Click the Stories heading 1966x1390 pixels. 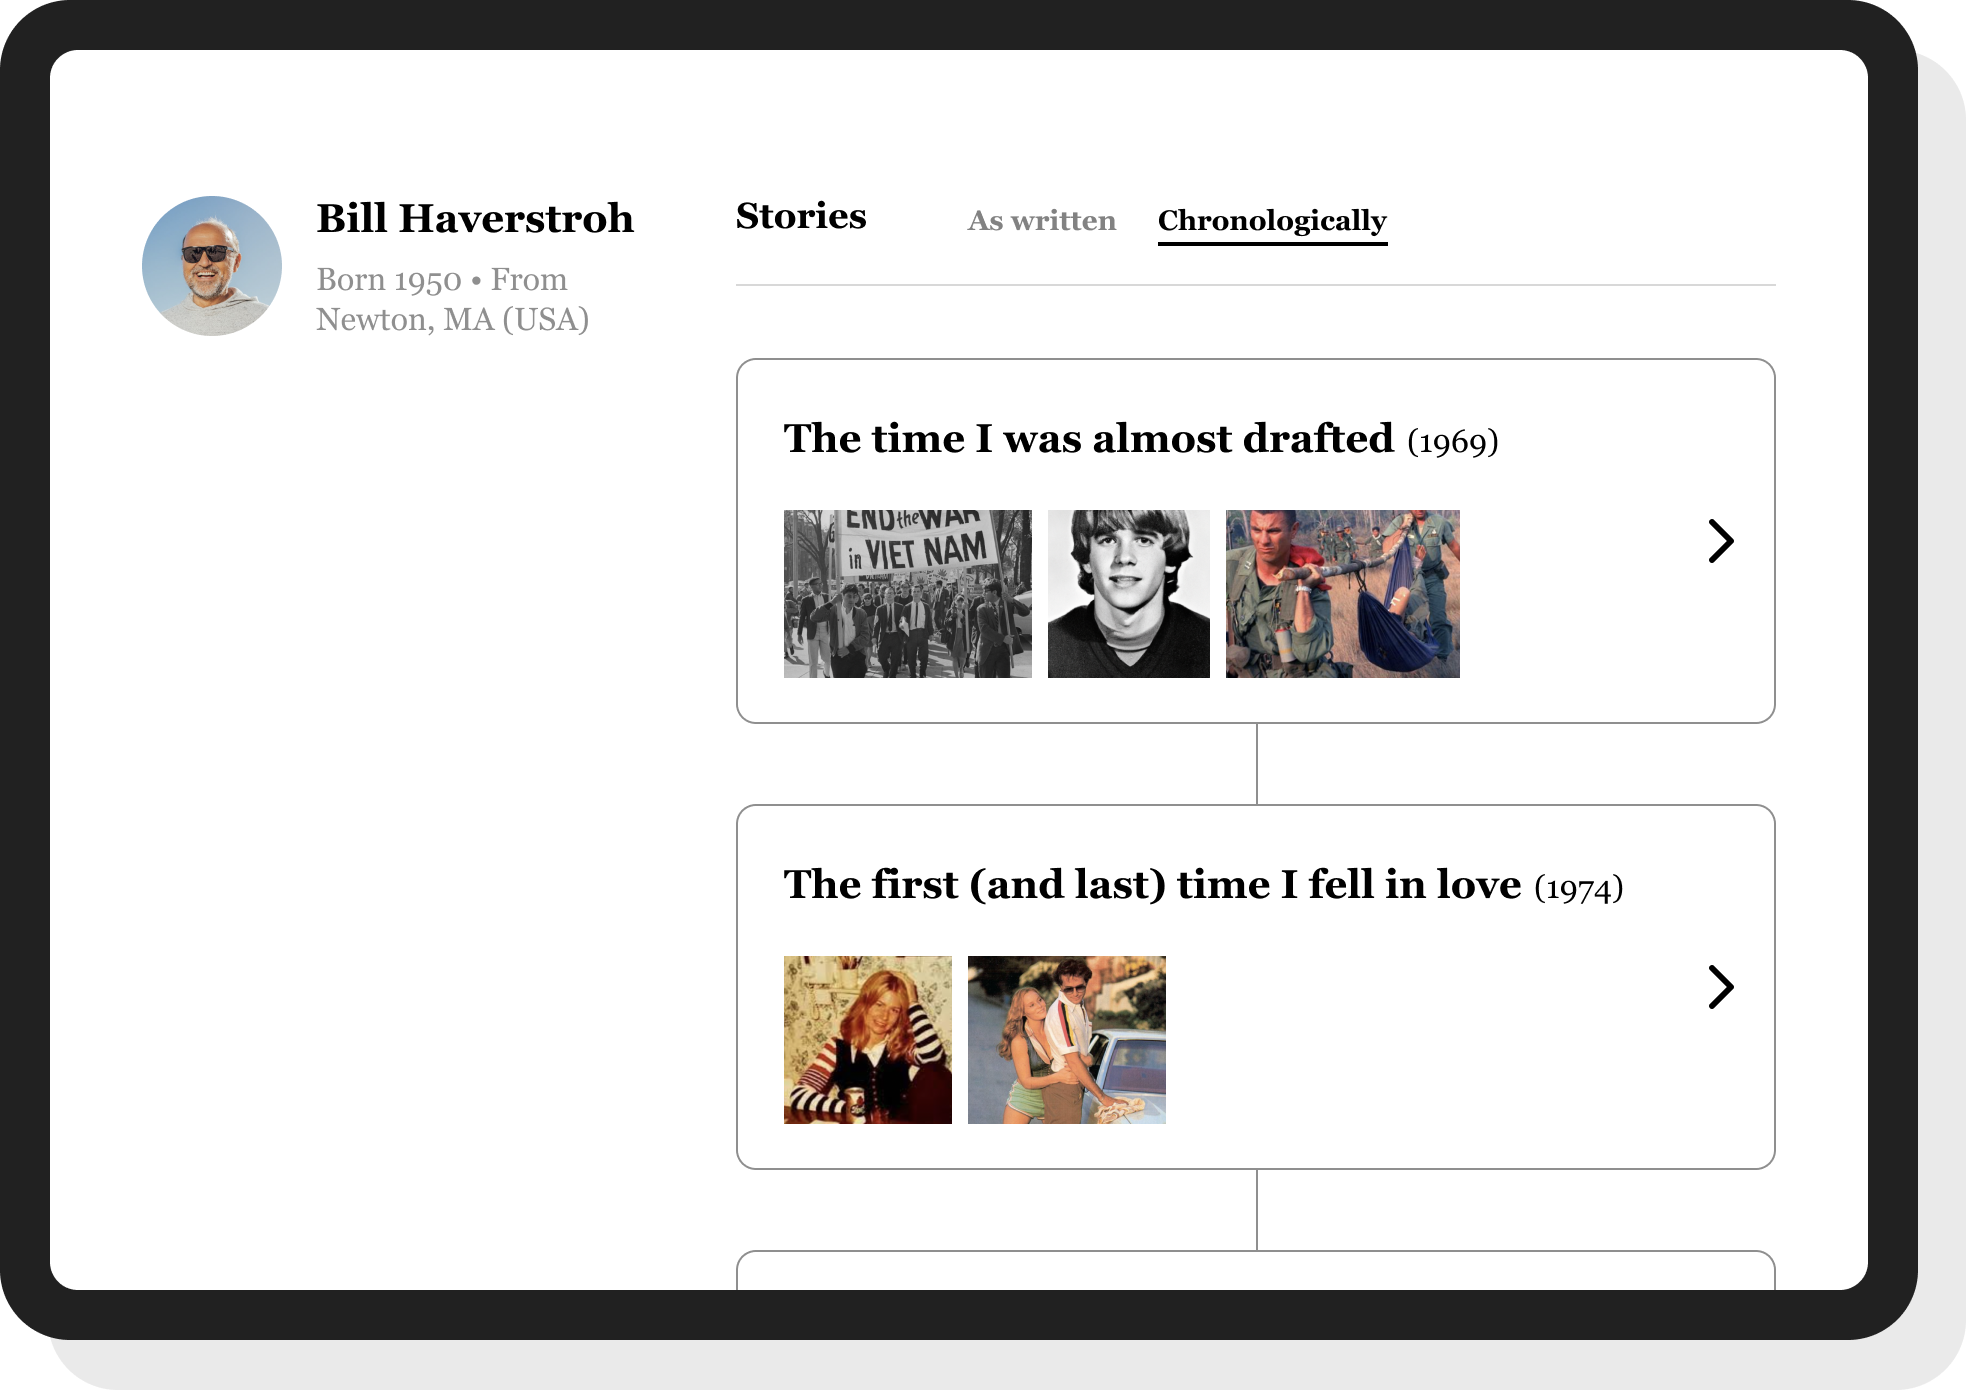coord(801,216)
